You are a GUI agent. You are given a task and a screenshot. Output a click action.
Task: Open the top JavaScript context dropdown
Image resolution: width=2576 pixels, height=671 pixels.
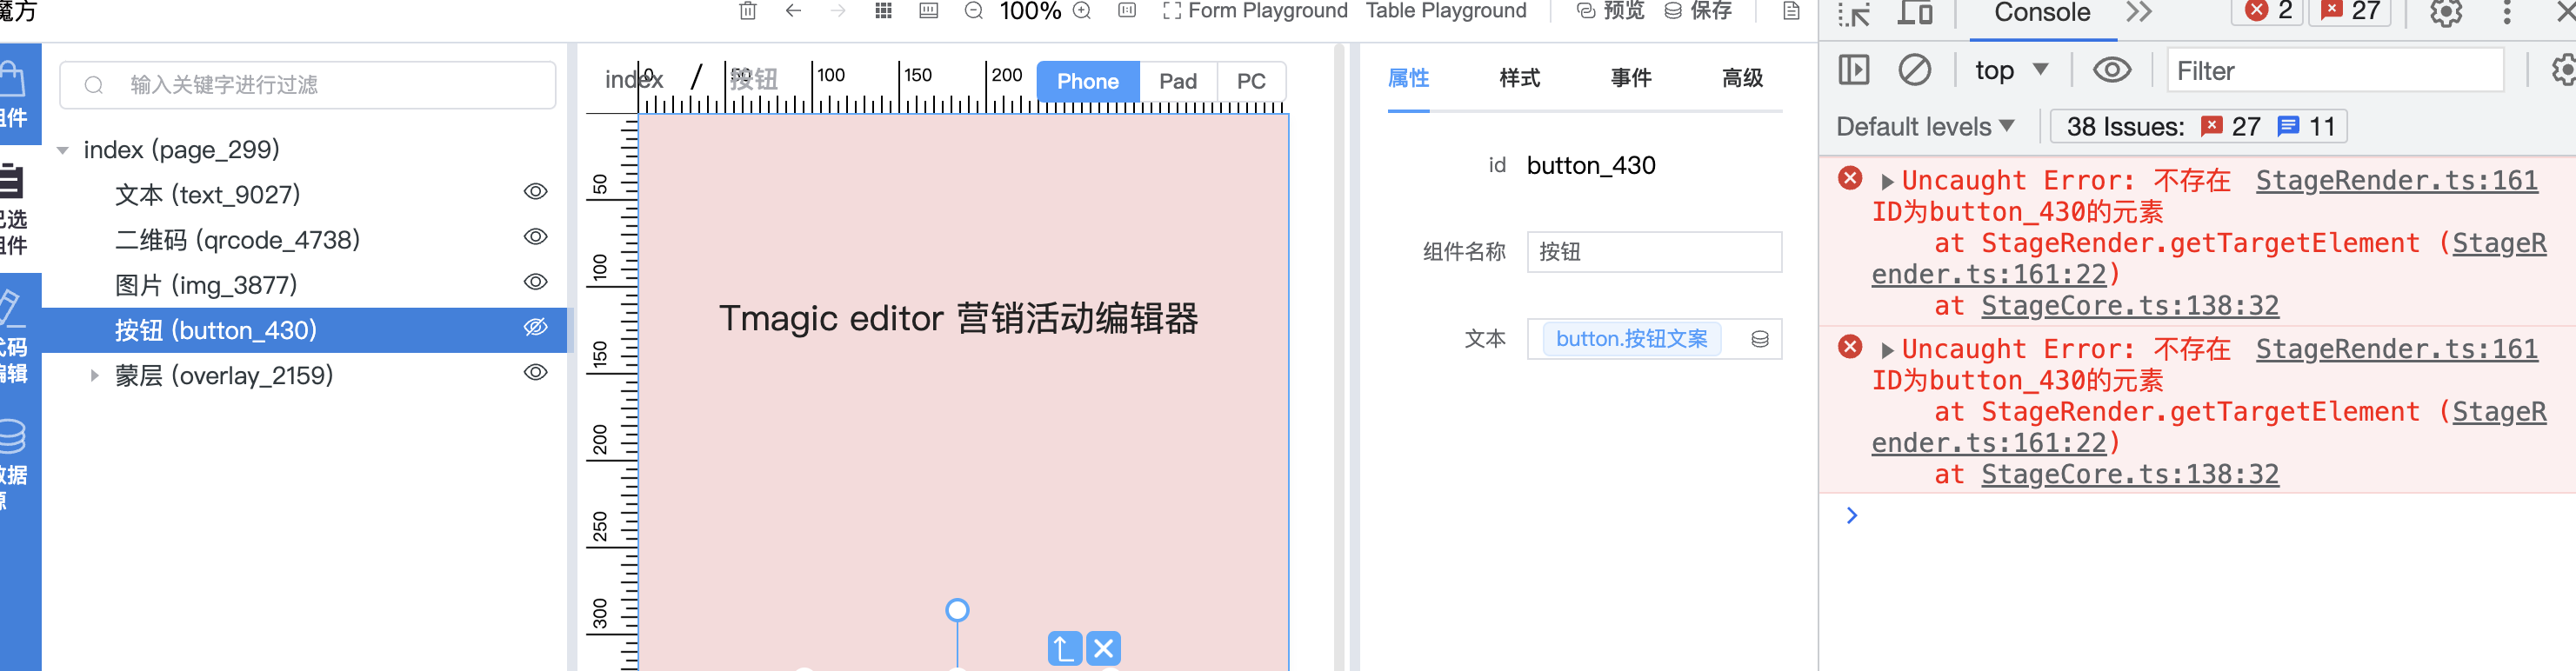[x=2011, y=70]
